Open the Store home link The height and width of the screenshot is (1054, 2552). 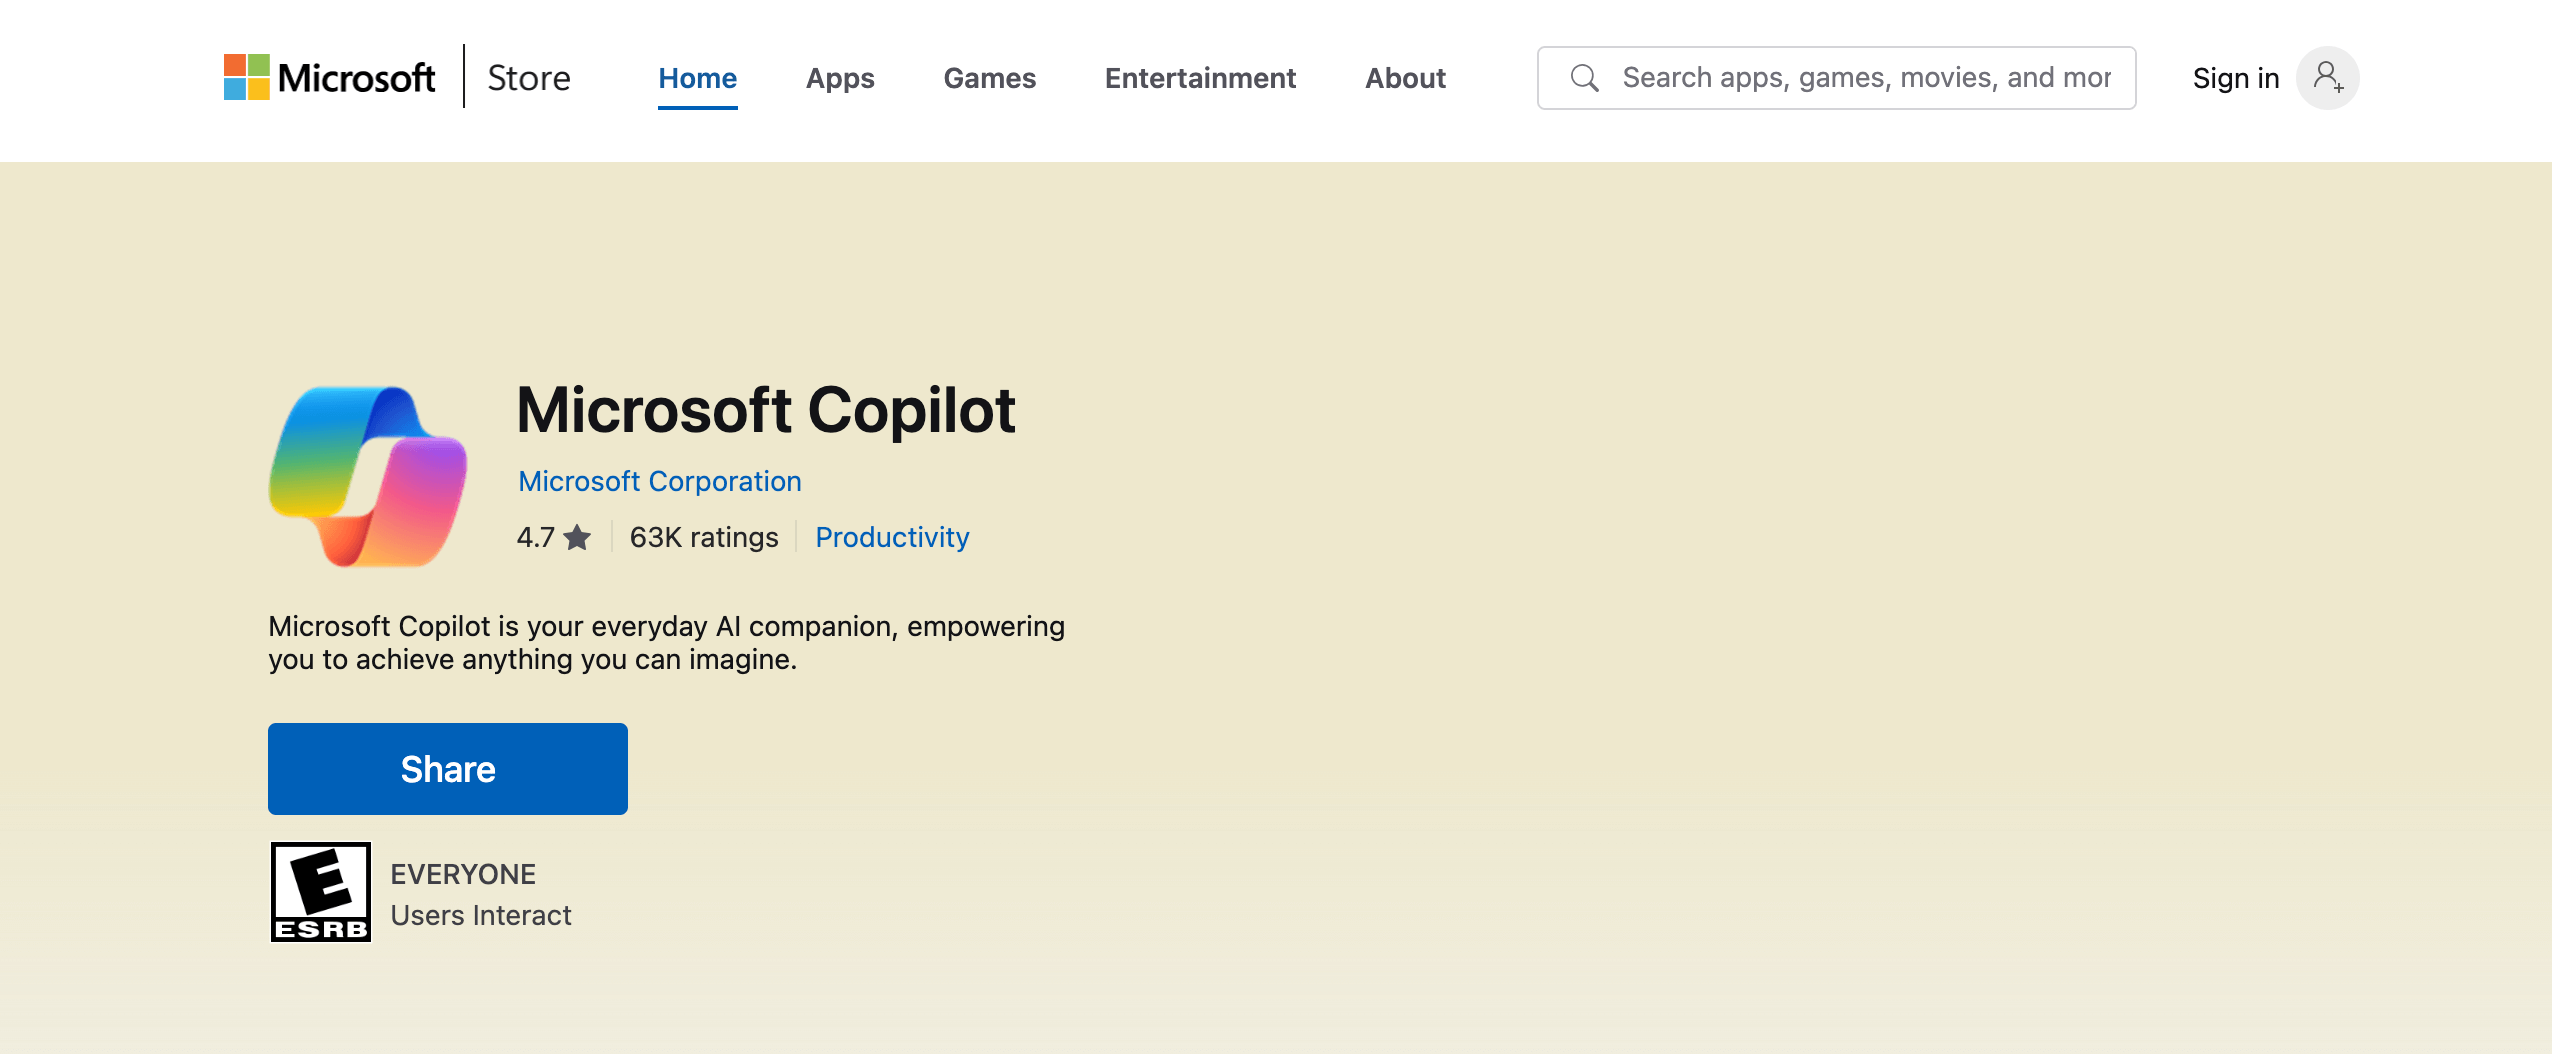(x=528, y=78)
